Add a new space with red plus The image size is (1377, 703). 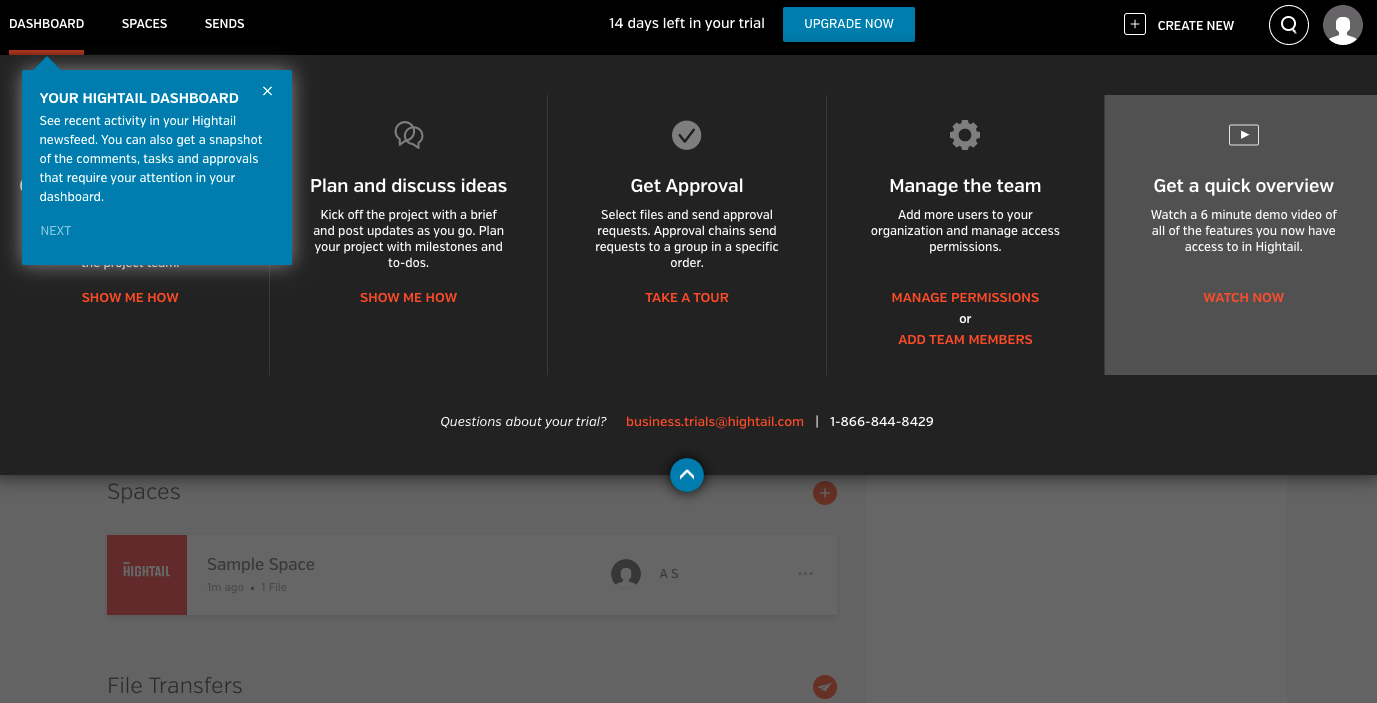point(824,493)
